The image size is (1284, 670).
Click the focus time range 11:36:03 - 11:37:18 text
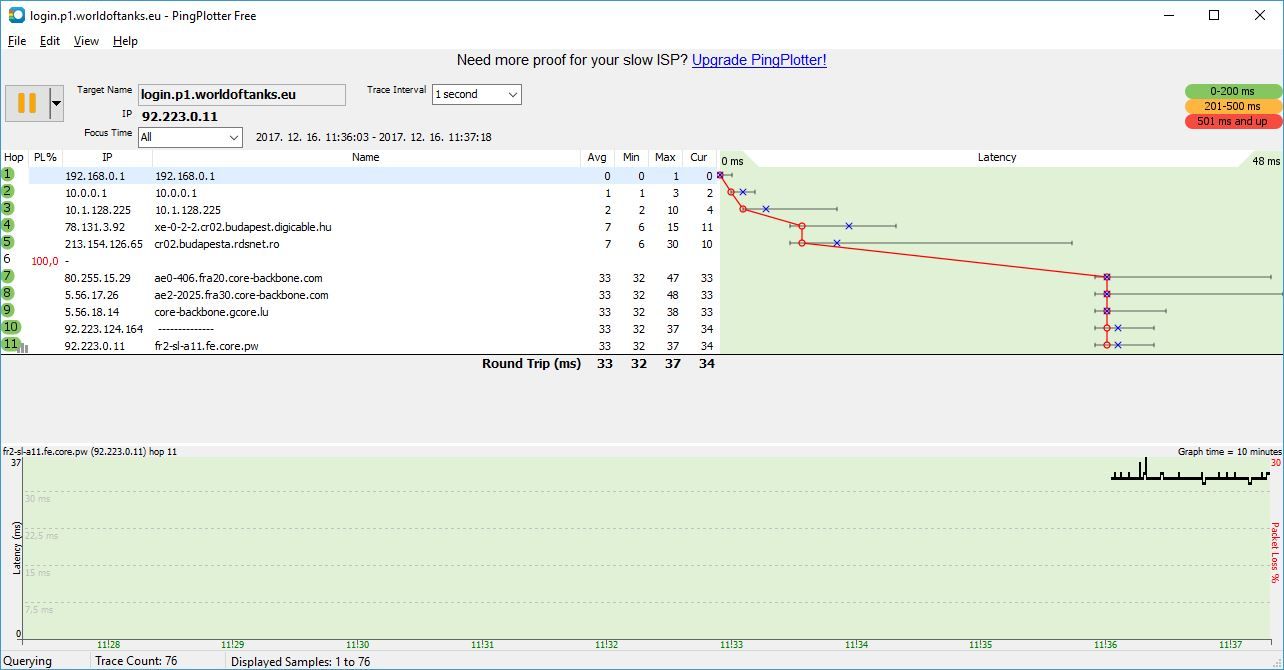[373, 137]
